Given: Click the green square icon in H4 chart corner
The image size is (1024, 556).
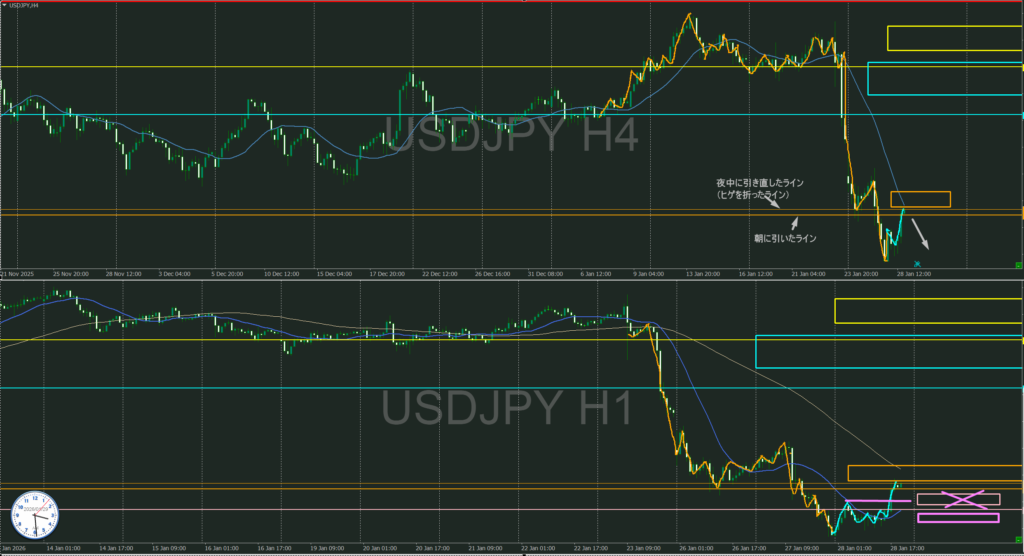Looking at the screenshot, I should click(1018, 264).
